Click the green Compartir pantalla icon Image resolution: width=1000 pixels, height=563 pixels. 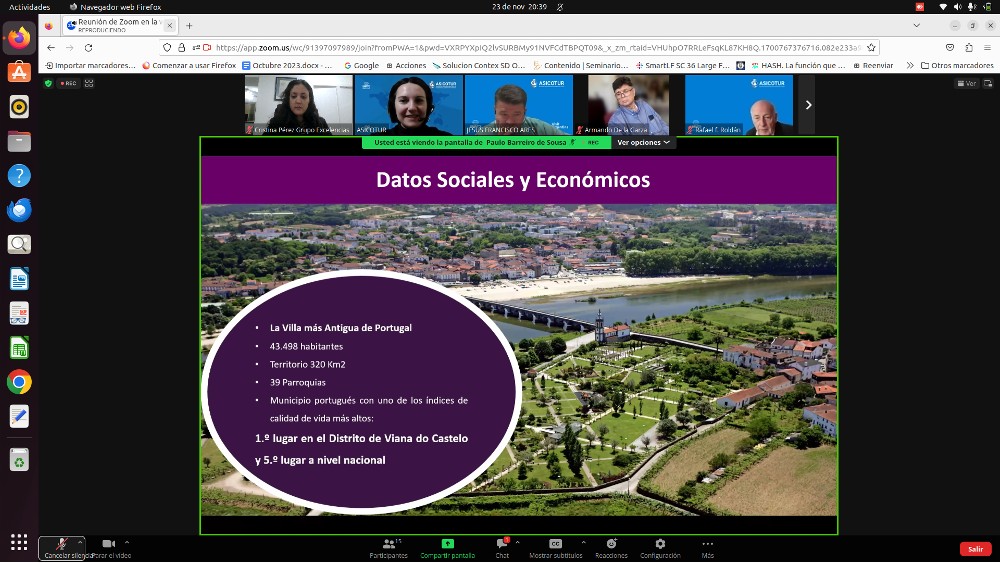point(447,543)
